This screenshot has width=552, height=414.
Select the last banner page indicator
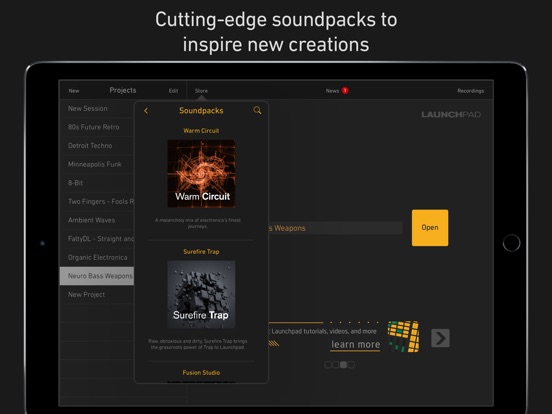coord(351,365)
